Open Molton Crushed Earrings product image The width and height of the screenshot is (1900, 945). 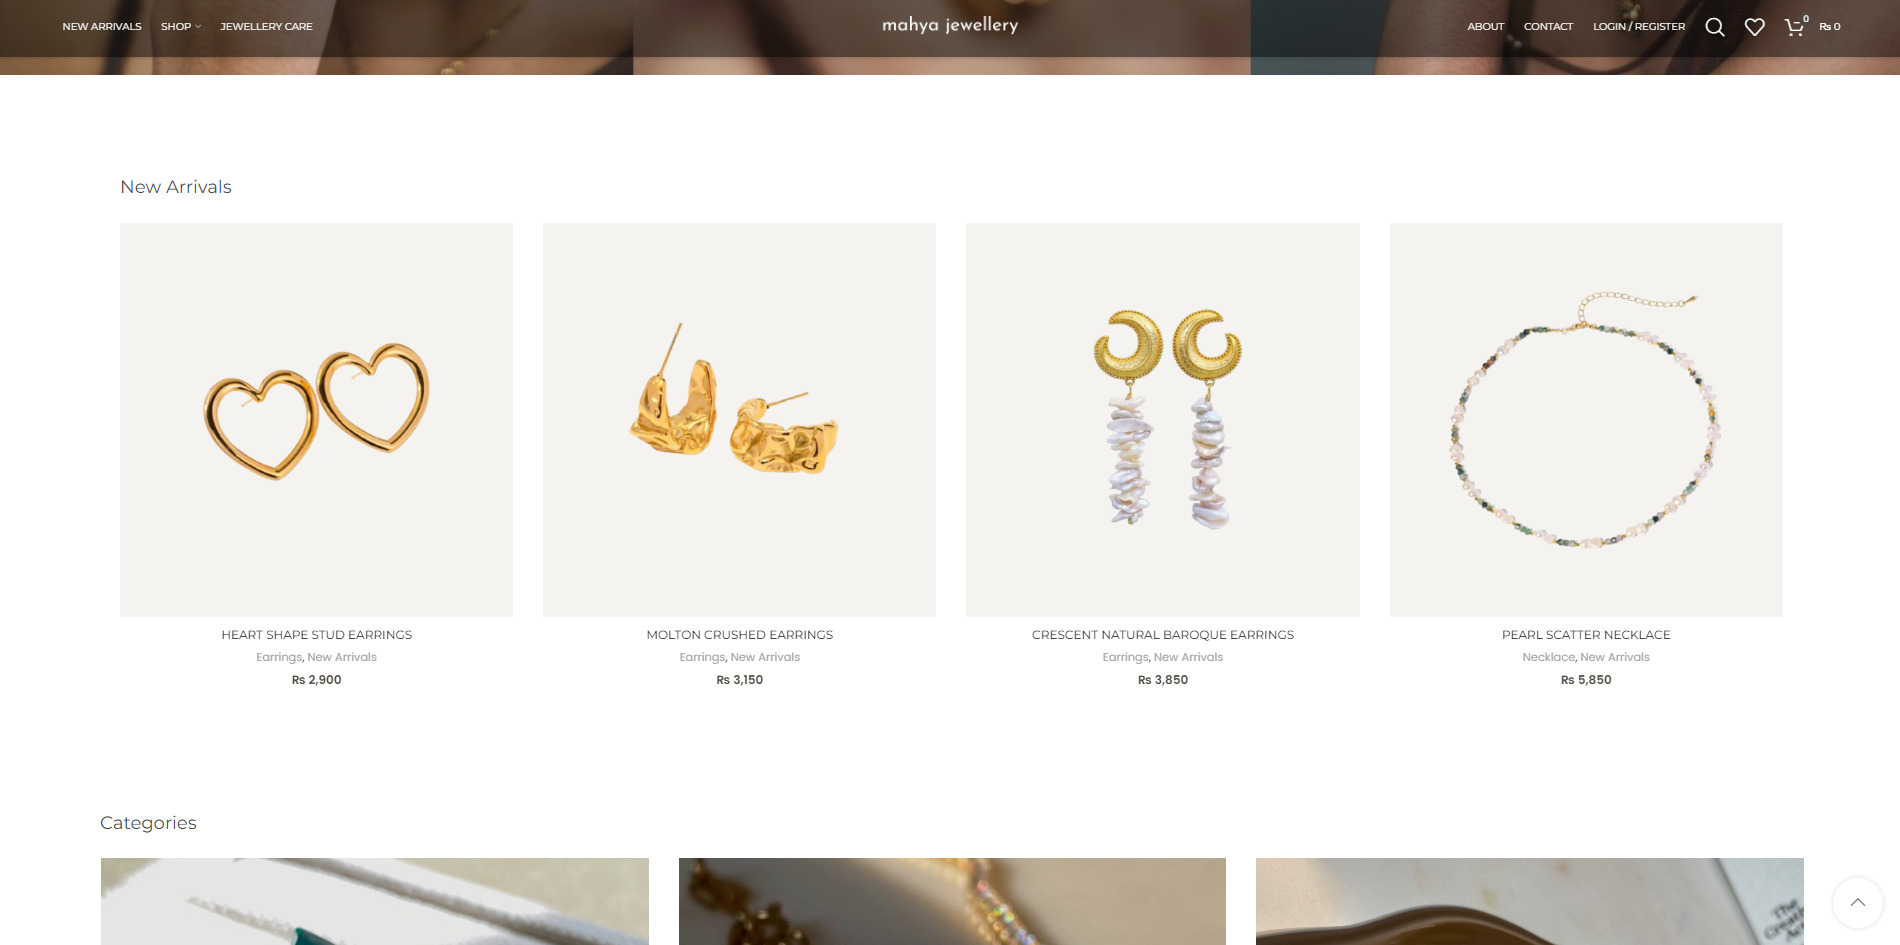739,419
